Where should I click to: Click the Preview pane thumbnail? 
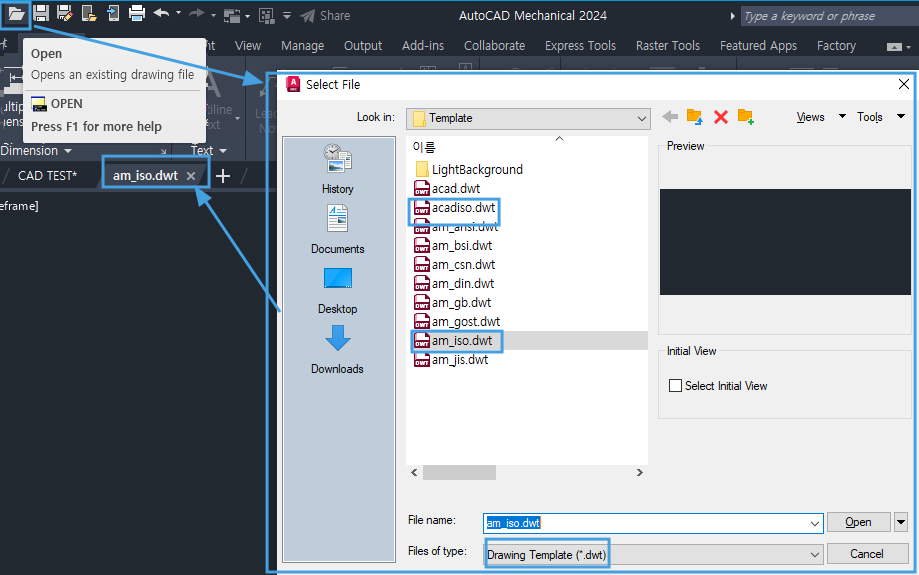tap(785, 241)
